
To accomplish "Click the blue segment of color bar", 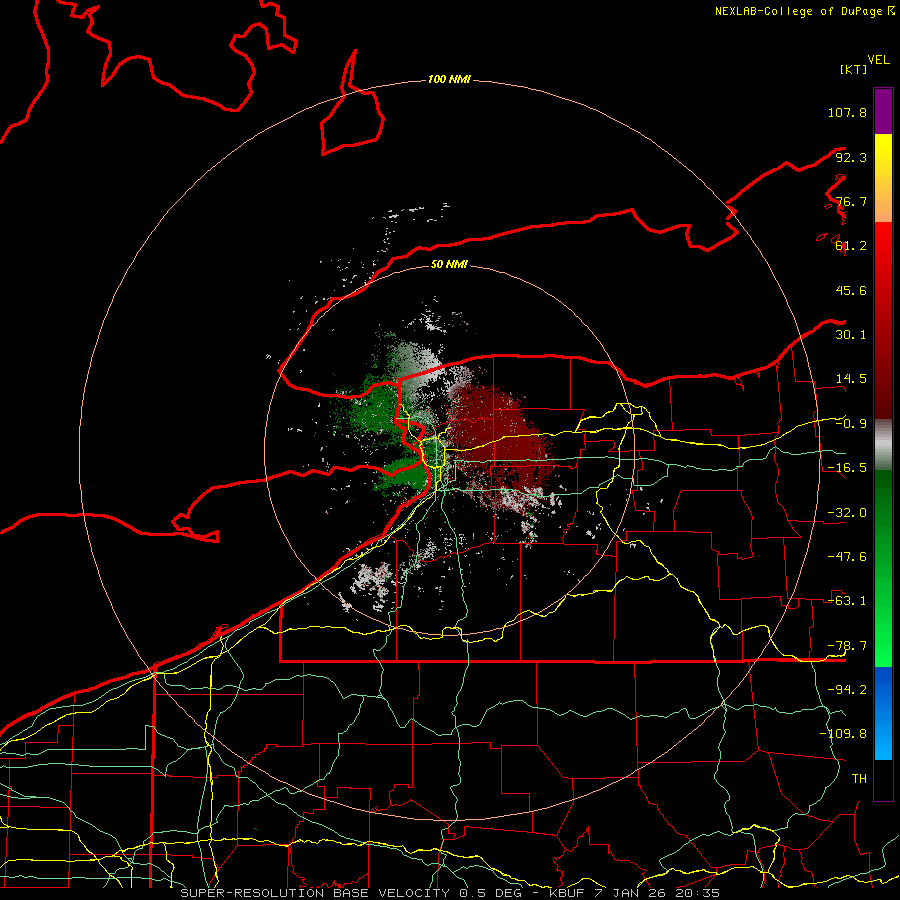I will (883, 713).
